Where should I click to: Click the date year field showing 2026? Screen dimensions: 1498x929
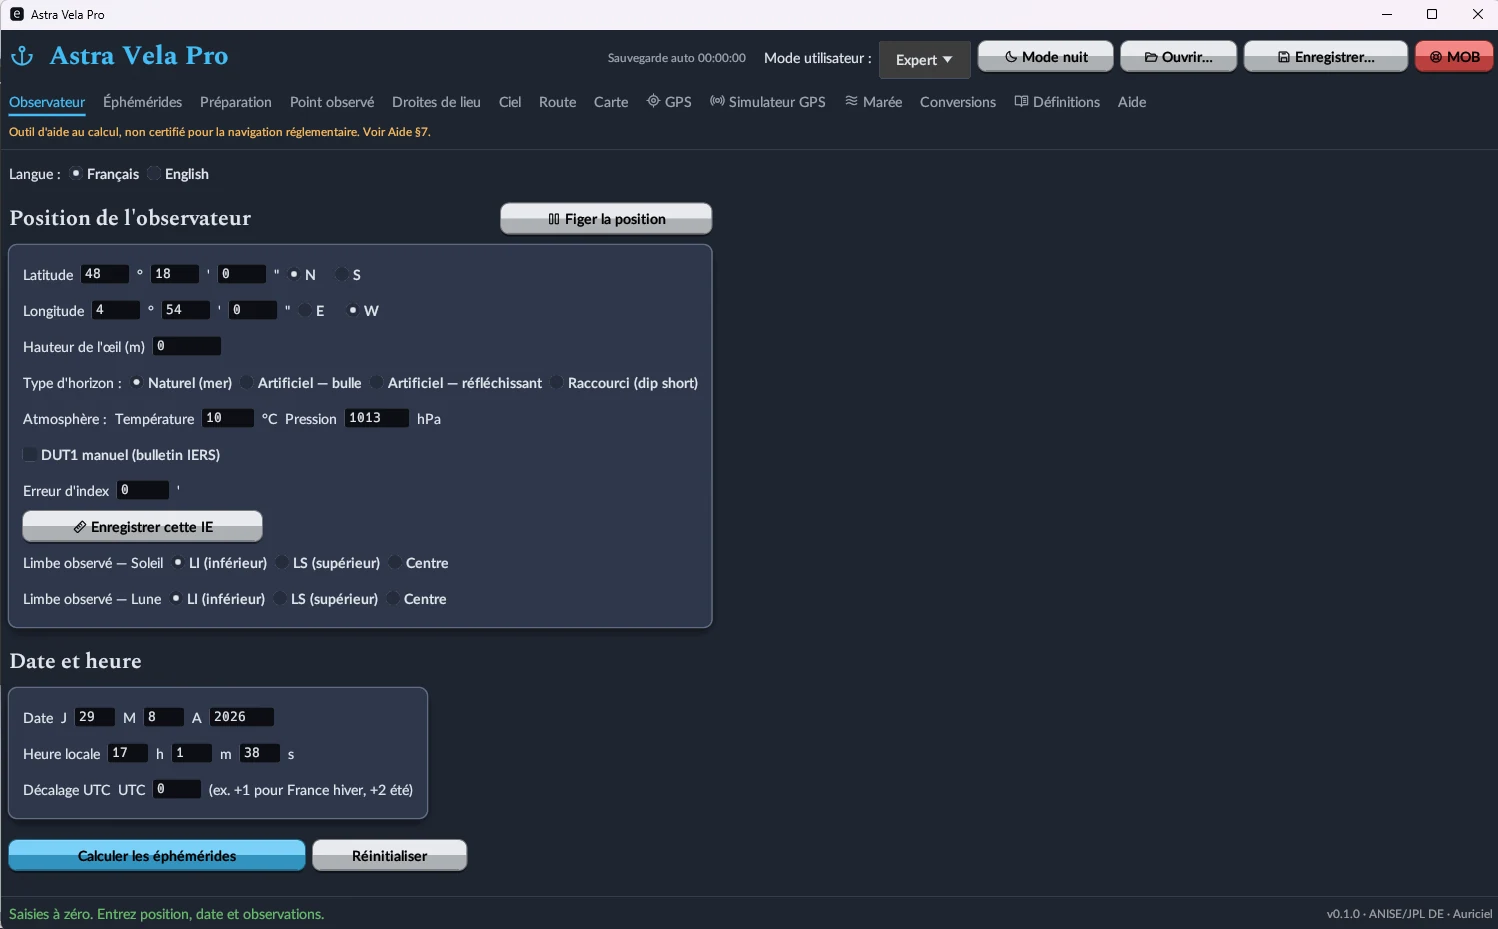[242, 717]
